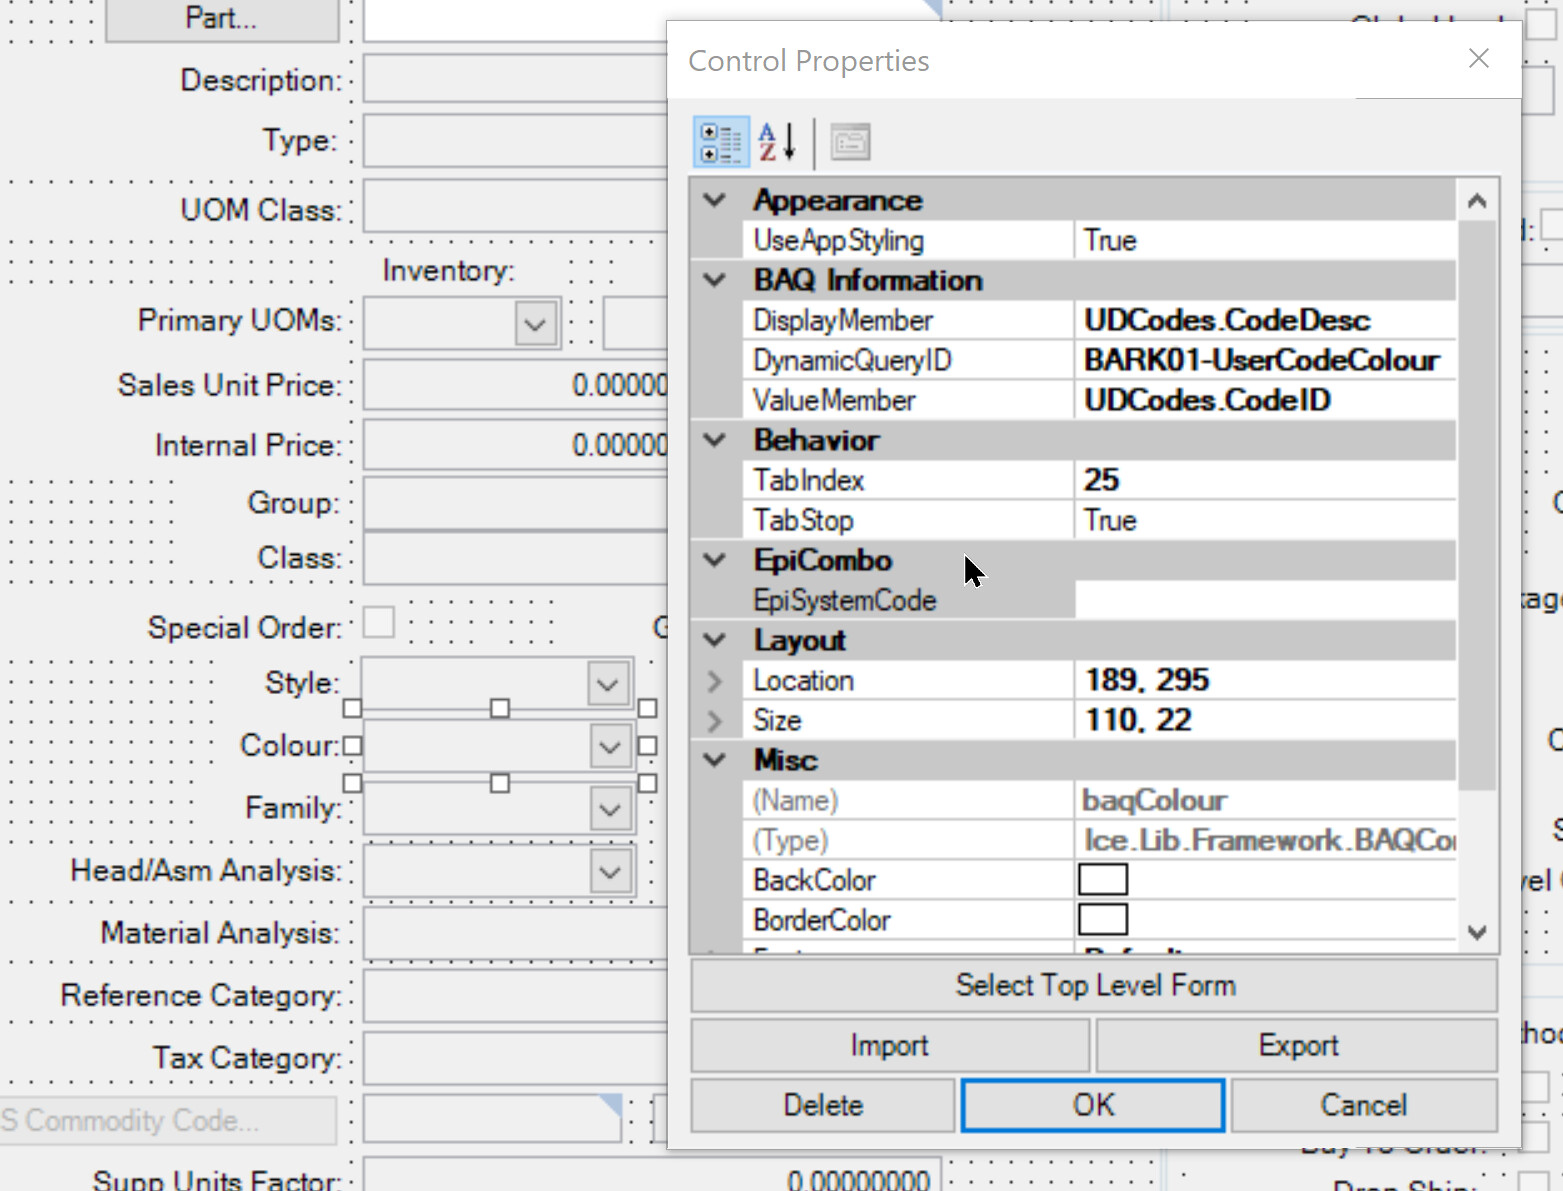This screenshot has width=1563, height=1191.
Task: Click the Select Top Level Form button
Action: click(x=1094, y=985)
